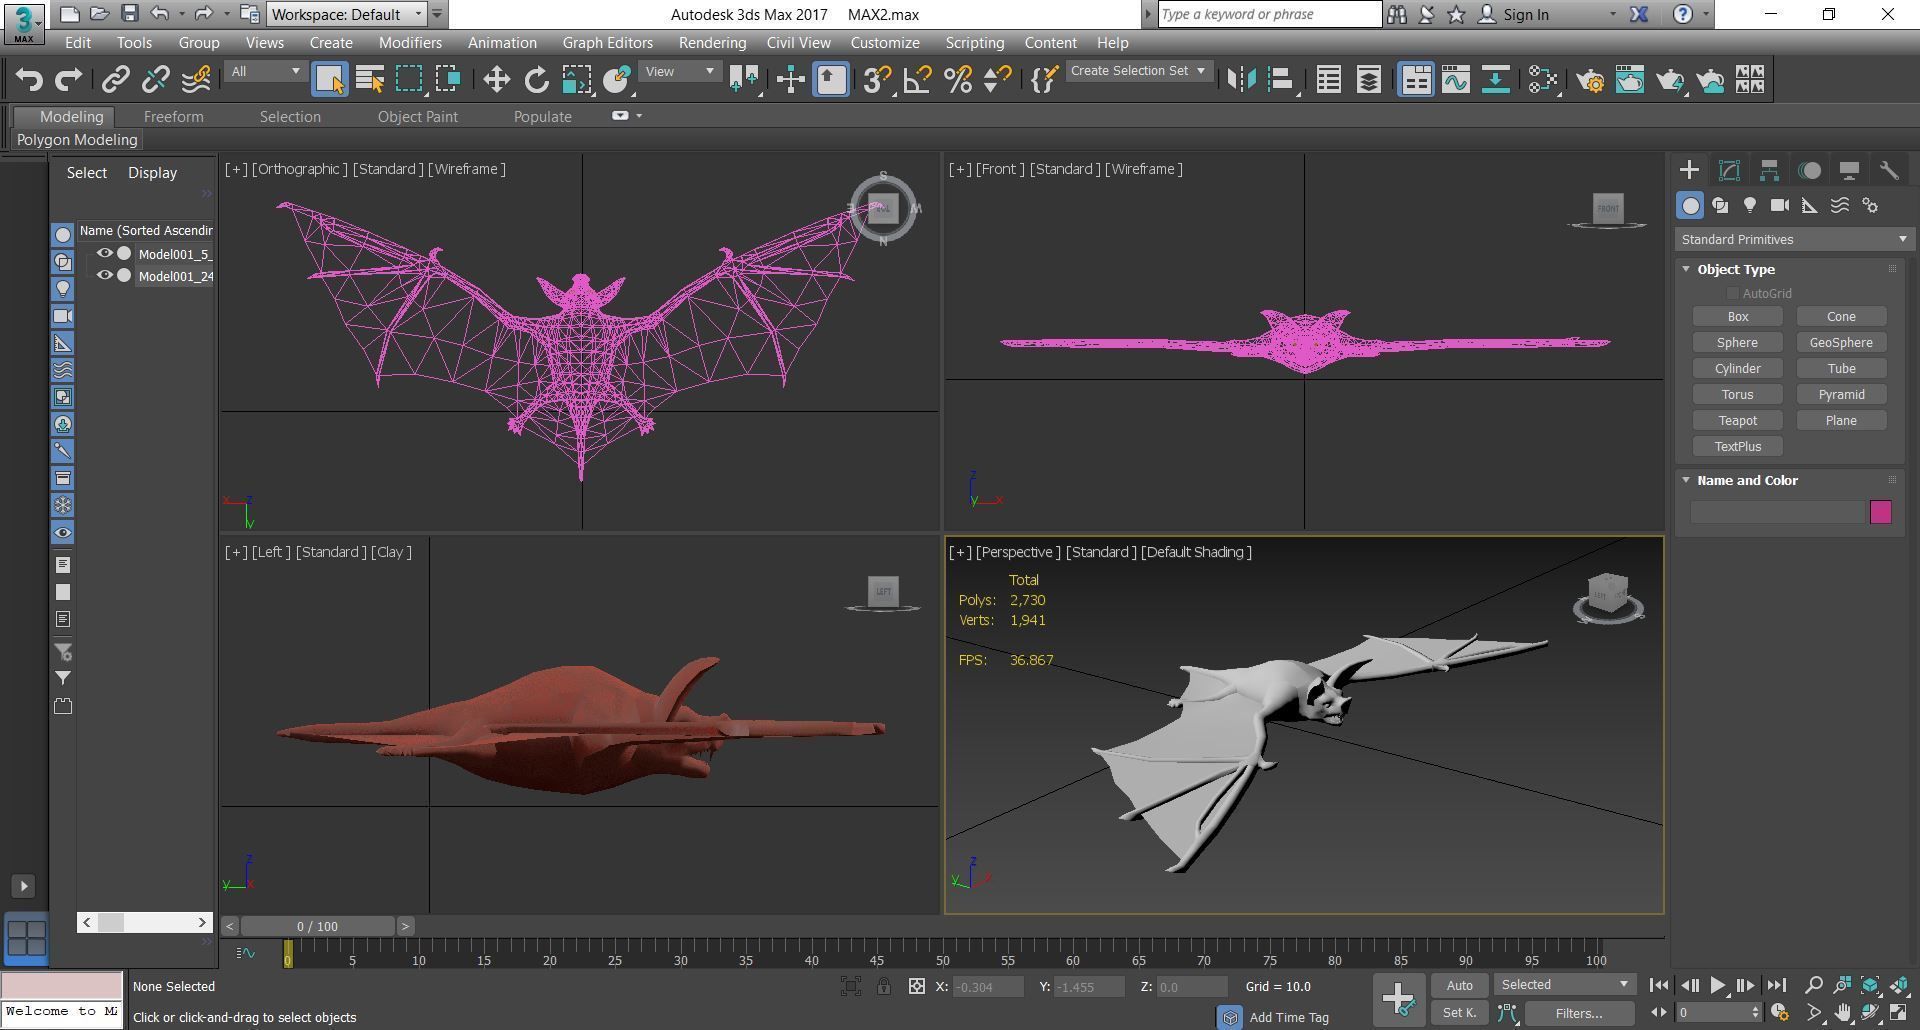1920x1030 pixels.
Task: Open the Utilities panel wrench icon
Action: (x=1888, y=170)
